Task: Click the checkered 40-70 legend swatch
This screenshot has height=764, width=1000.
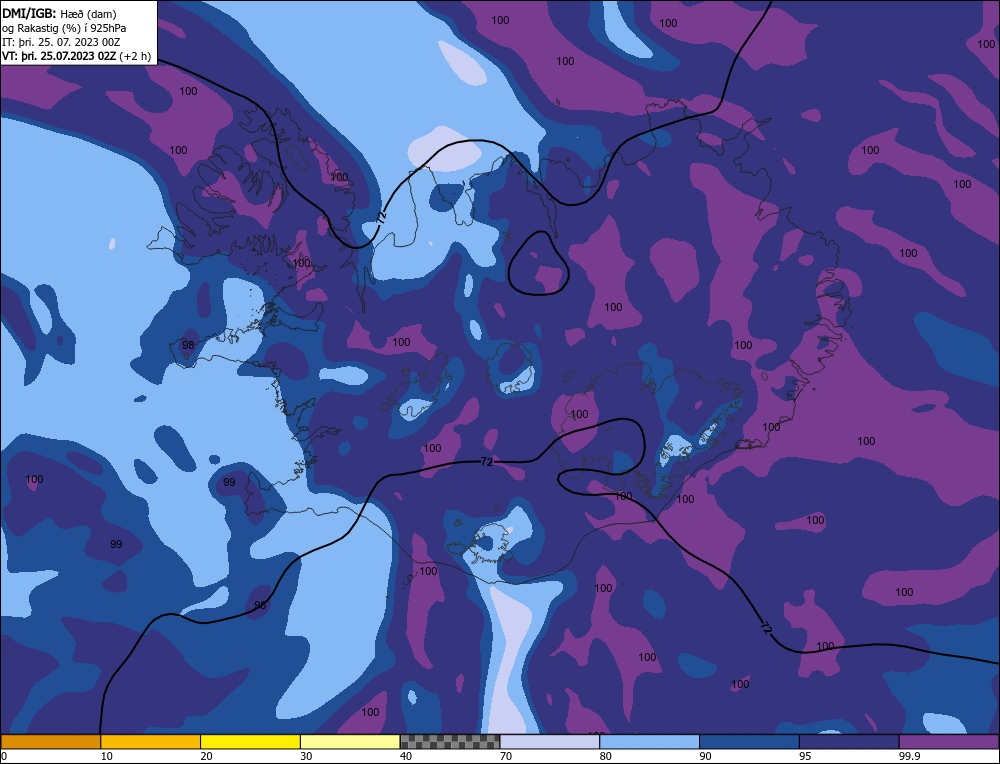Action: tap(450, 742)
